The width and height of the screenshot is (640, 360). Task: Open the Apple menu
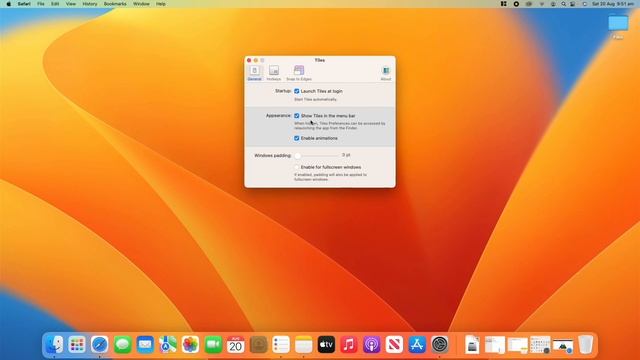[9, 4]
